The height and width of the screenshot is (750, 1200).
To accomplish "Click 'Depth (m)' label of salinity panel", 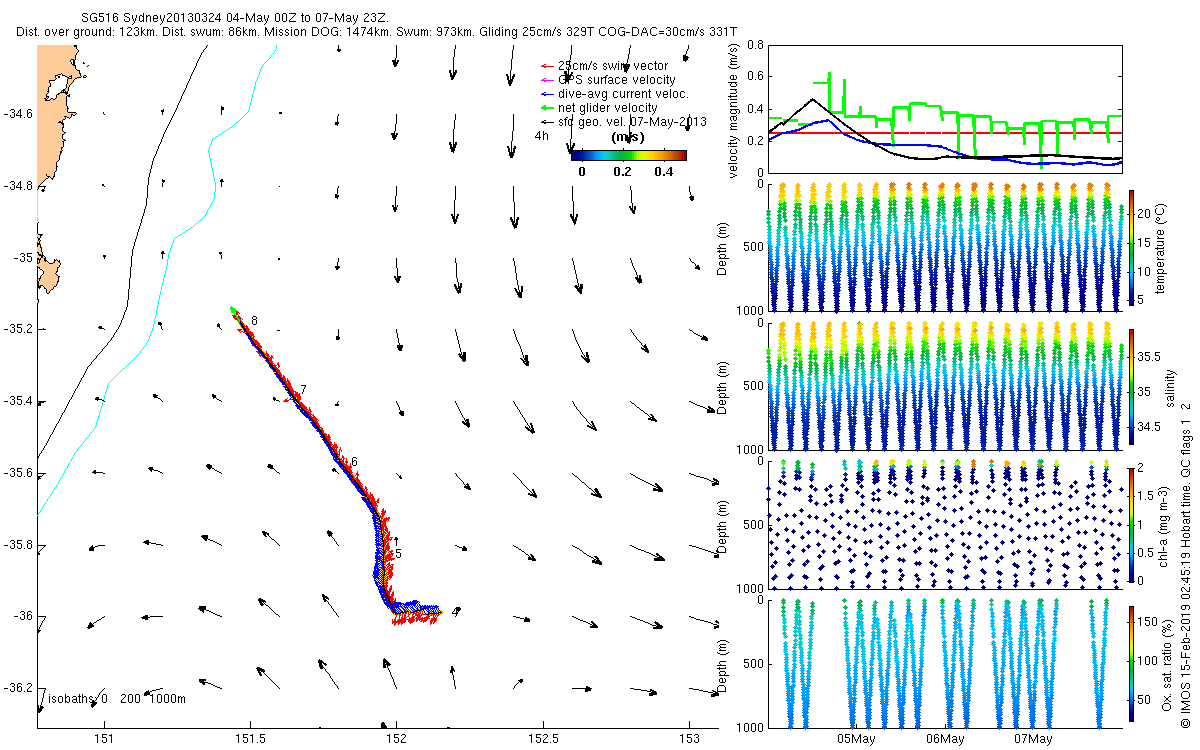I will (724, 385).
